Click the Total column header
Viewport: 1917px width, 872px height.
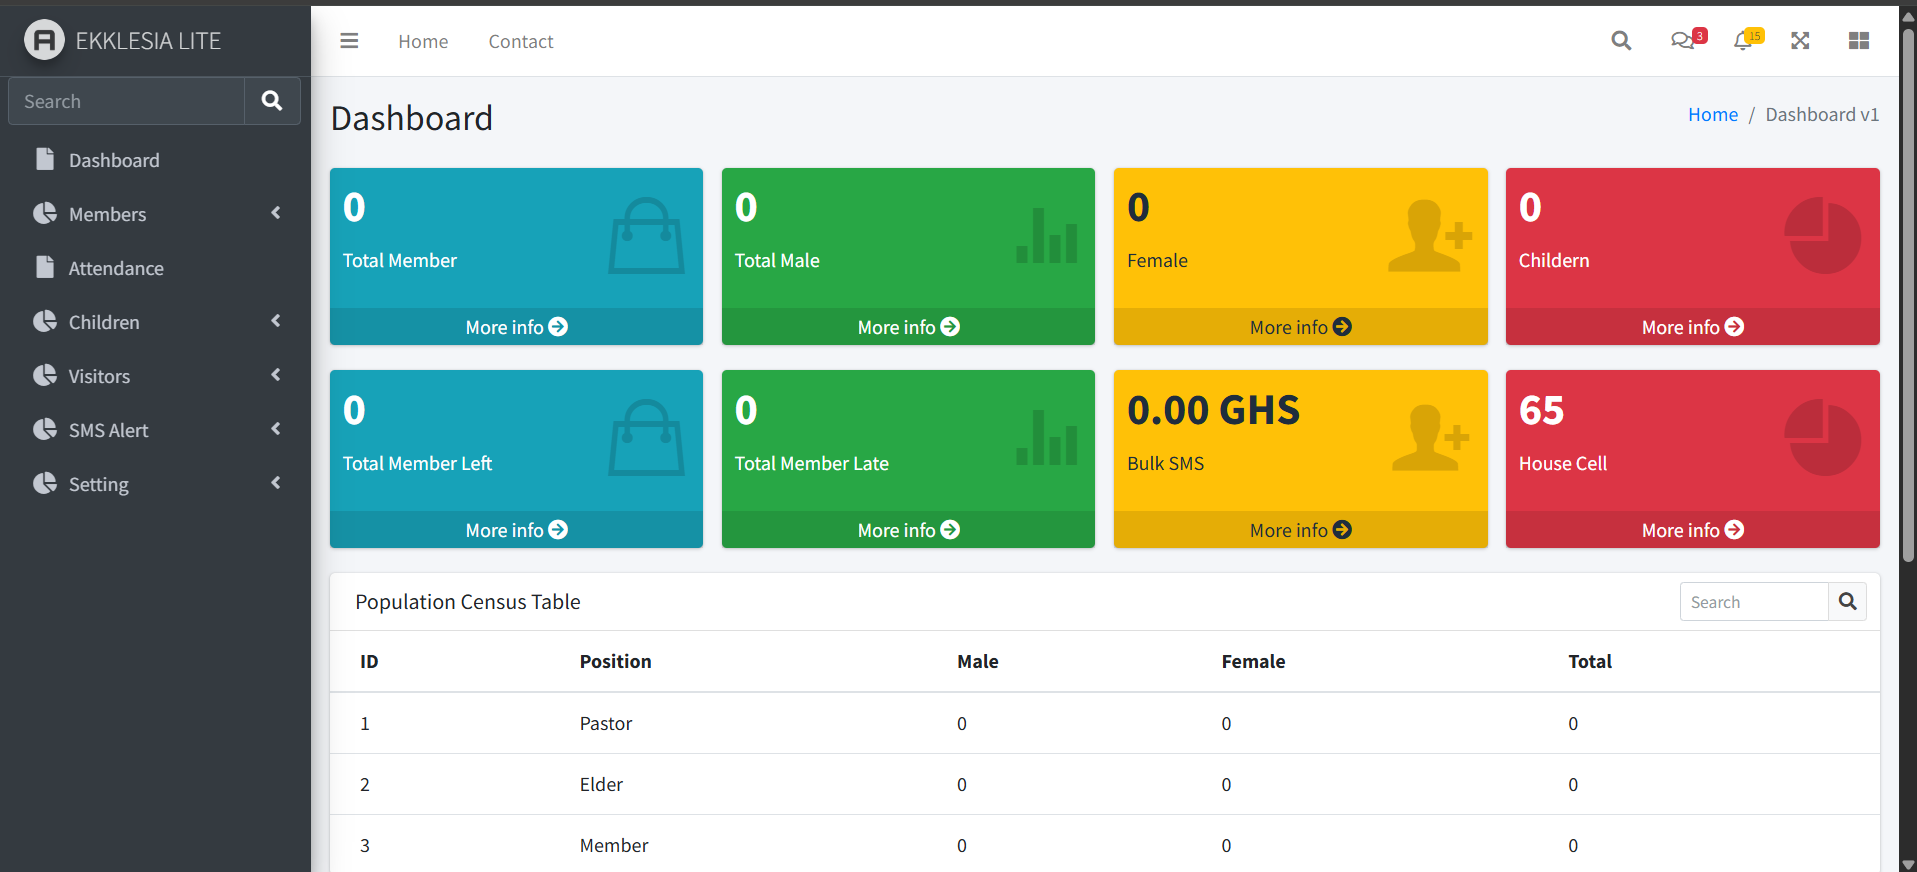[1590, 661]
